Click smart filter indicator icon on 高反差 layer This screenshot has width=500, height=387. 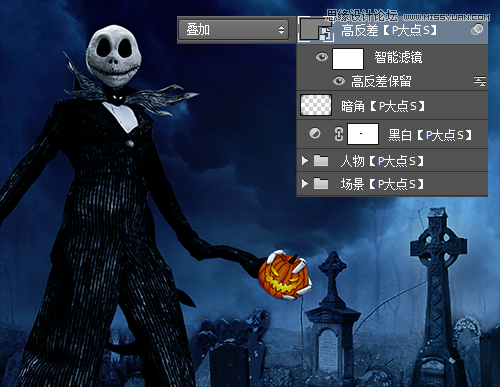coord(477,29)
